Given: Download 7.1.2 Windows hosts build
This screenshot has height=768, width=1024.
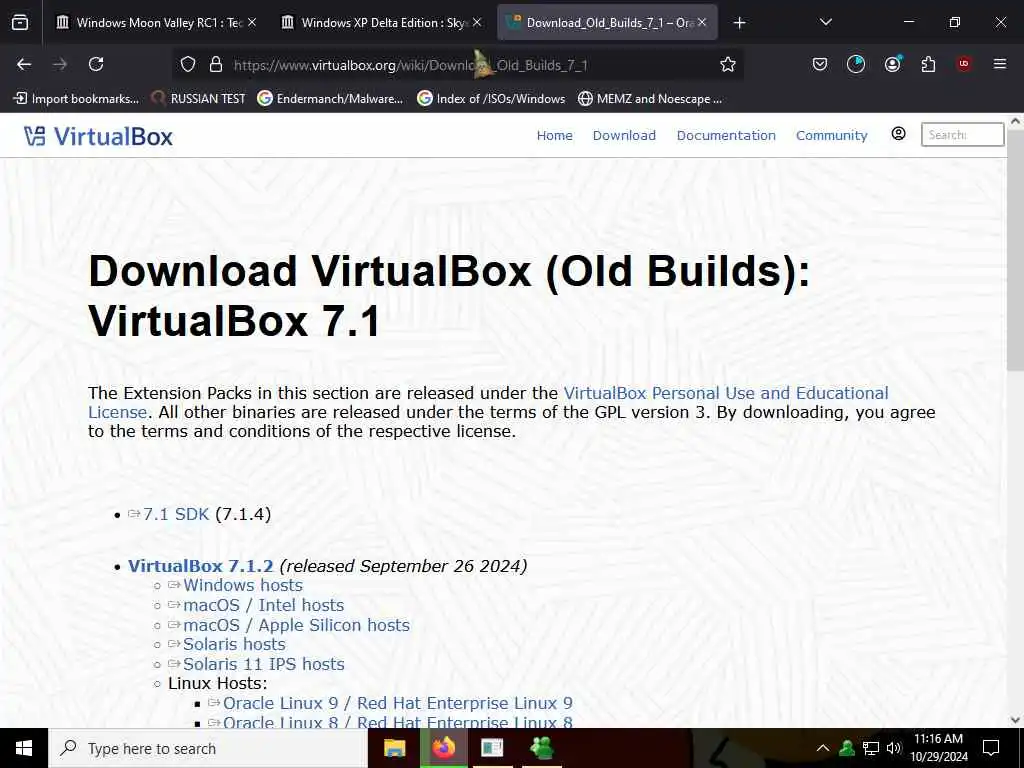Looking at the screenshot, I should [243, 585].
